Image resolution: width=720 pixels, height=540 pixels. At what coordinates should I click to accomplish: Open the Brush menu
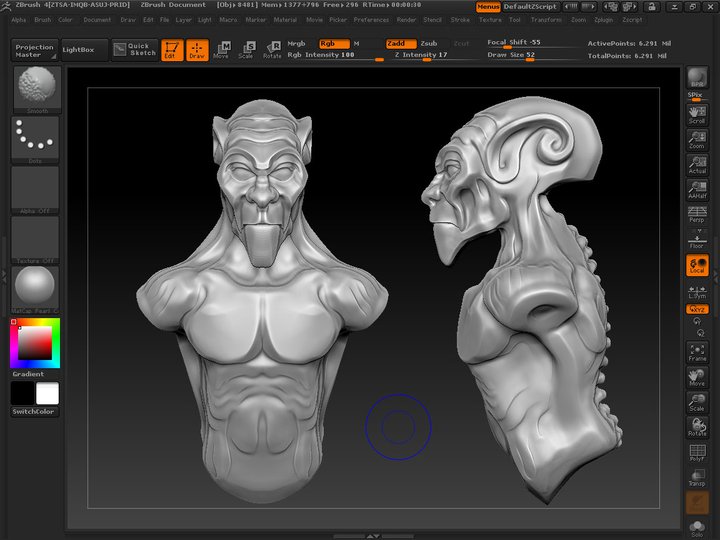point(43,20)
